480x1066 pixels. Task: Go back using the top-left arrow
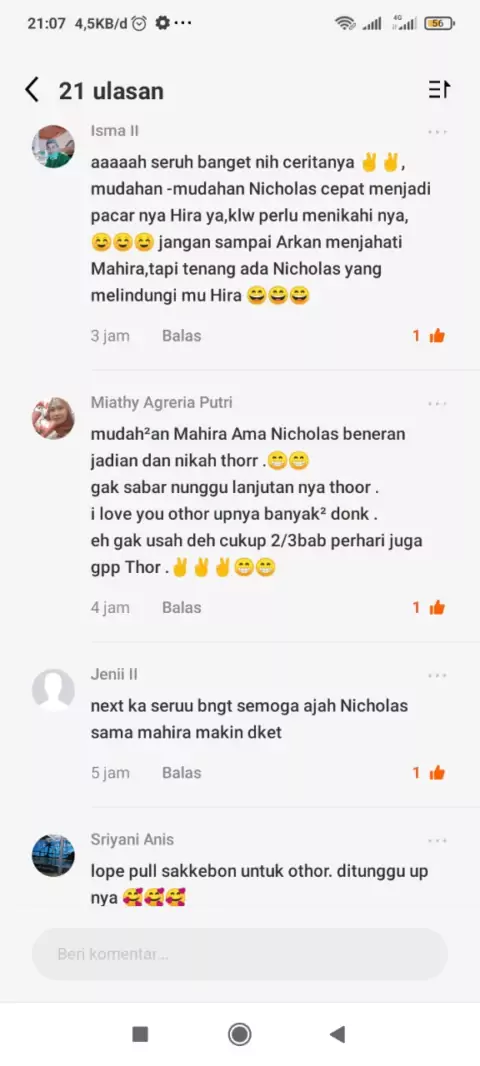32,90
